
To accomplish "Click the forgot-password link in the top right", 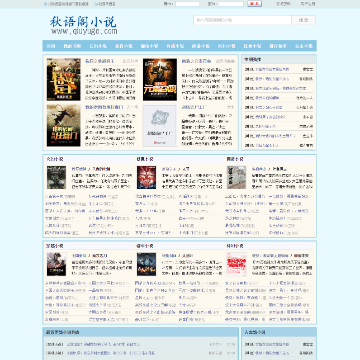I will coord(283,4).
